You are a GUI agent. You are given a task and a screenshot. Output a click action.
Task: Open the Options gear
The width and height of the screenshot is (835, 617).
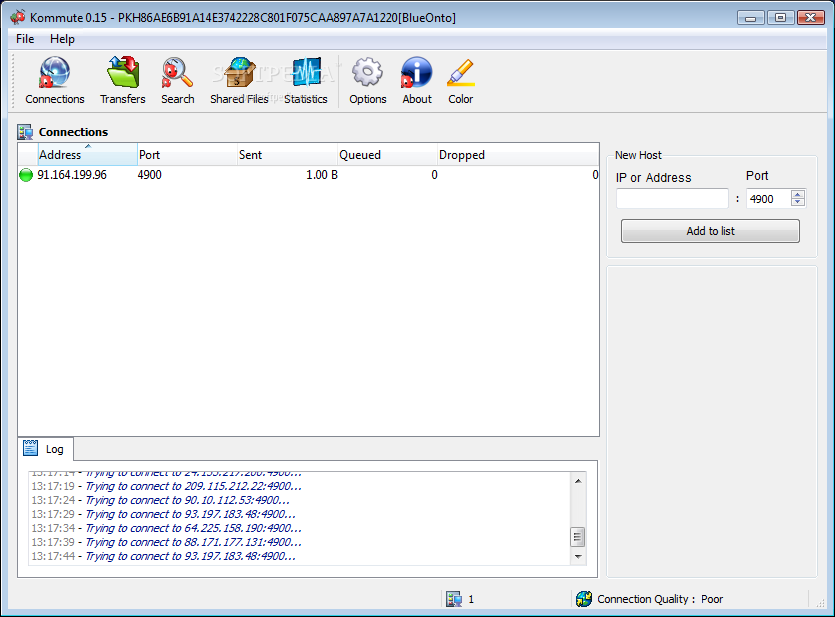tap(367, 80)
